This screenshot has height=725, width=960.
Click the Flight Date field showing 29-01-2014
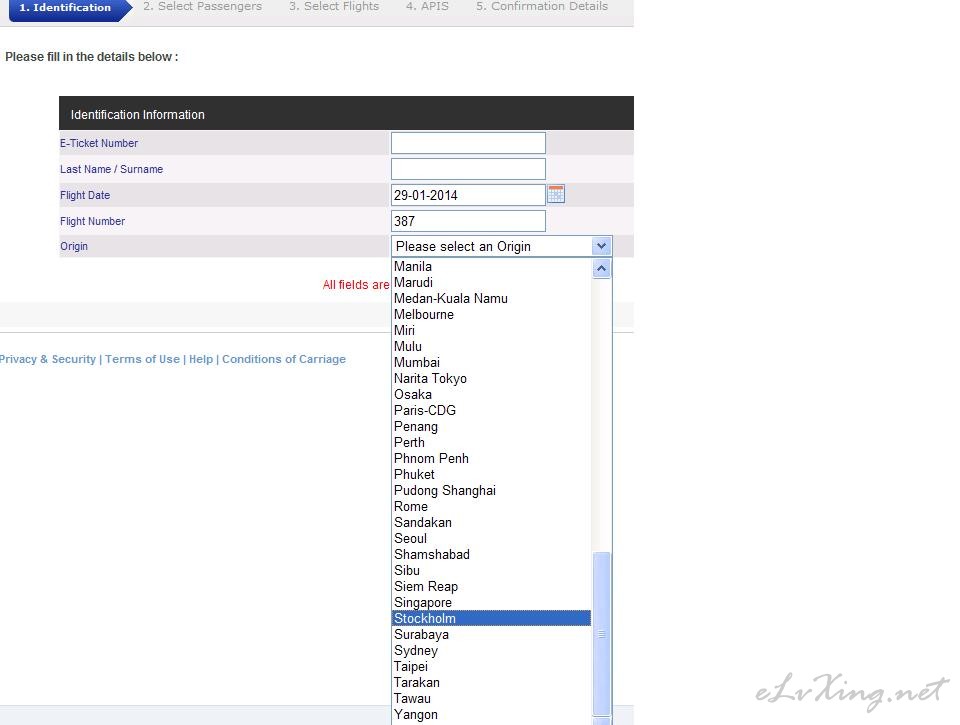[468, 195]
